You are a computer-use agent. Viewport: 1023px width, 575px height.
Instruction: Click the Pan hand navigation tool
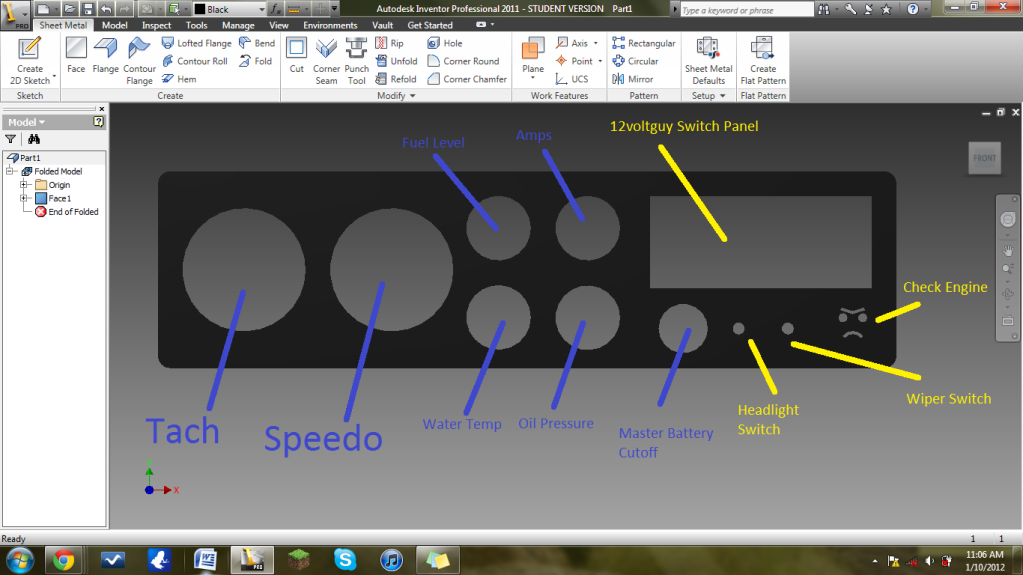pos(1008,250)
